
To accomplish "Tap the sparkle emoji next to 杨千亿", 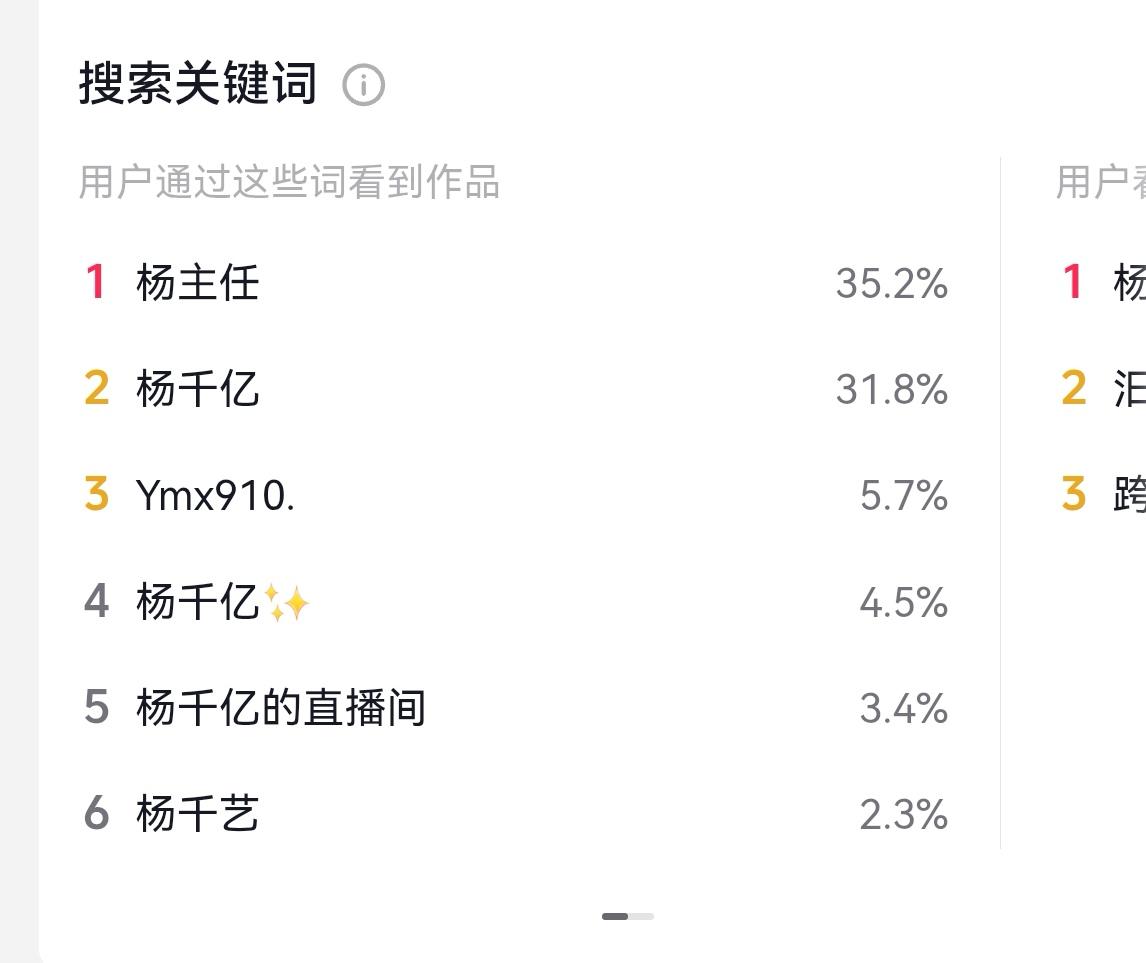I will tap(286, 603).
